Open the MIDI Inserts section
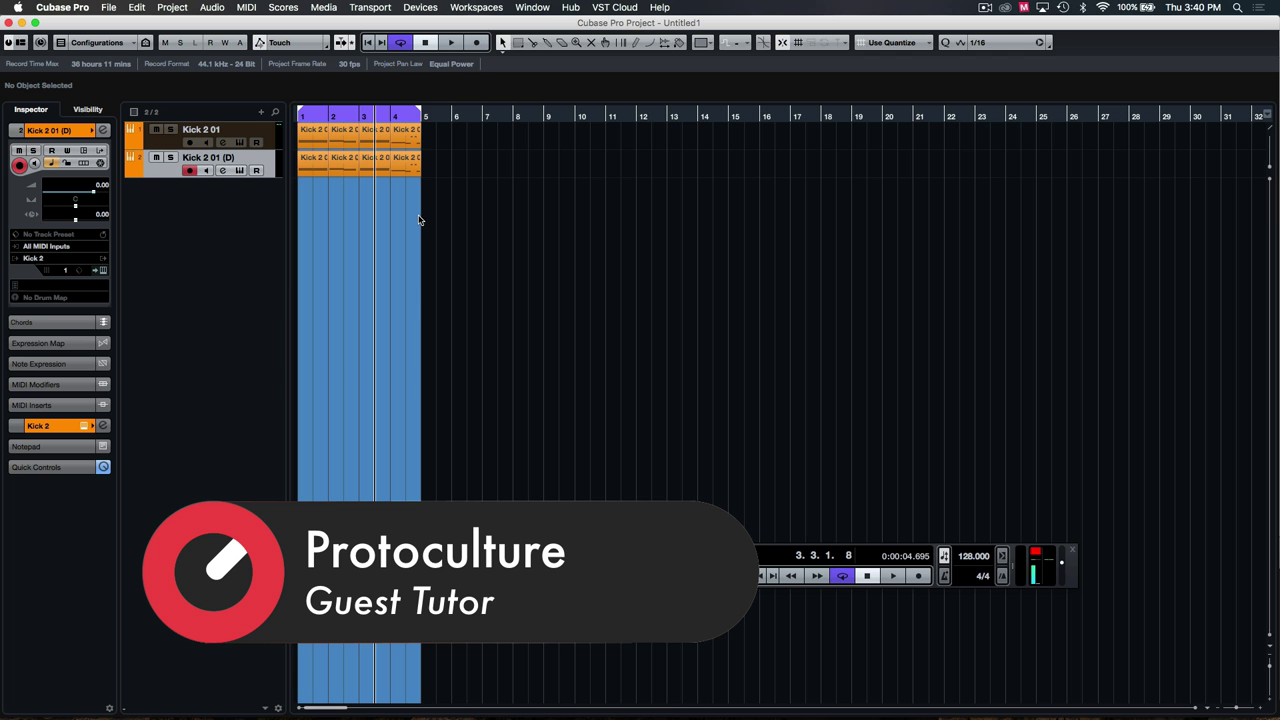1280x720 pixels. pyautogui.click(x=59, y=406)
